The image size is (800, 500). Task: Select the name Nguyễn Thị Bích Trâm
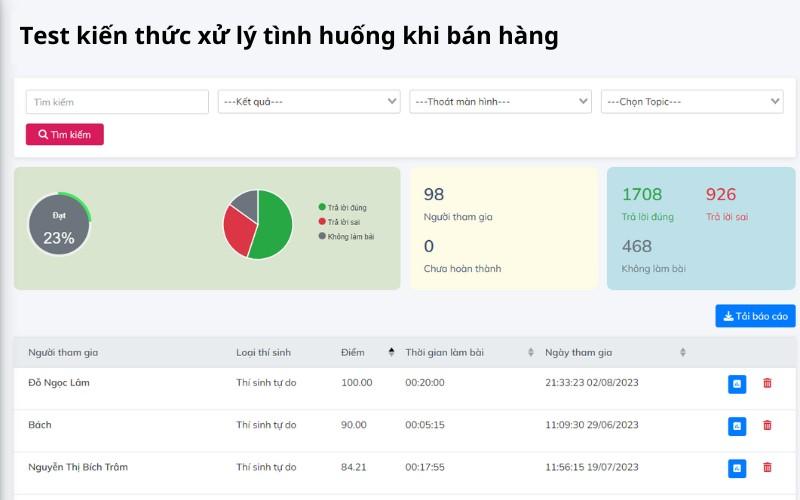point(78,467)
